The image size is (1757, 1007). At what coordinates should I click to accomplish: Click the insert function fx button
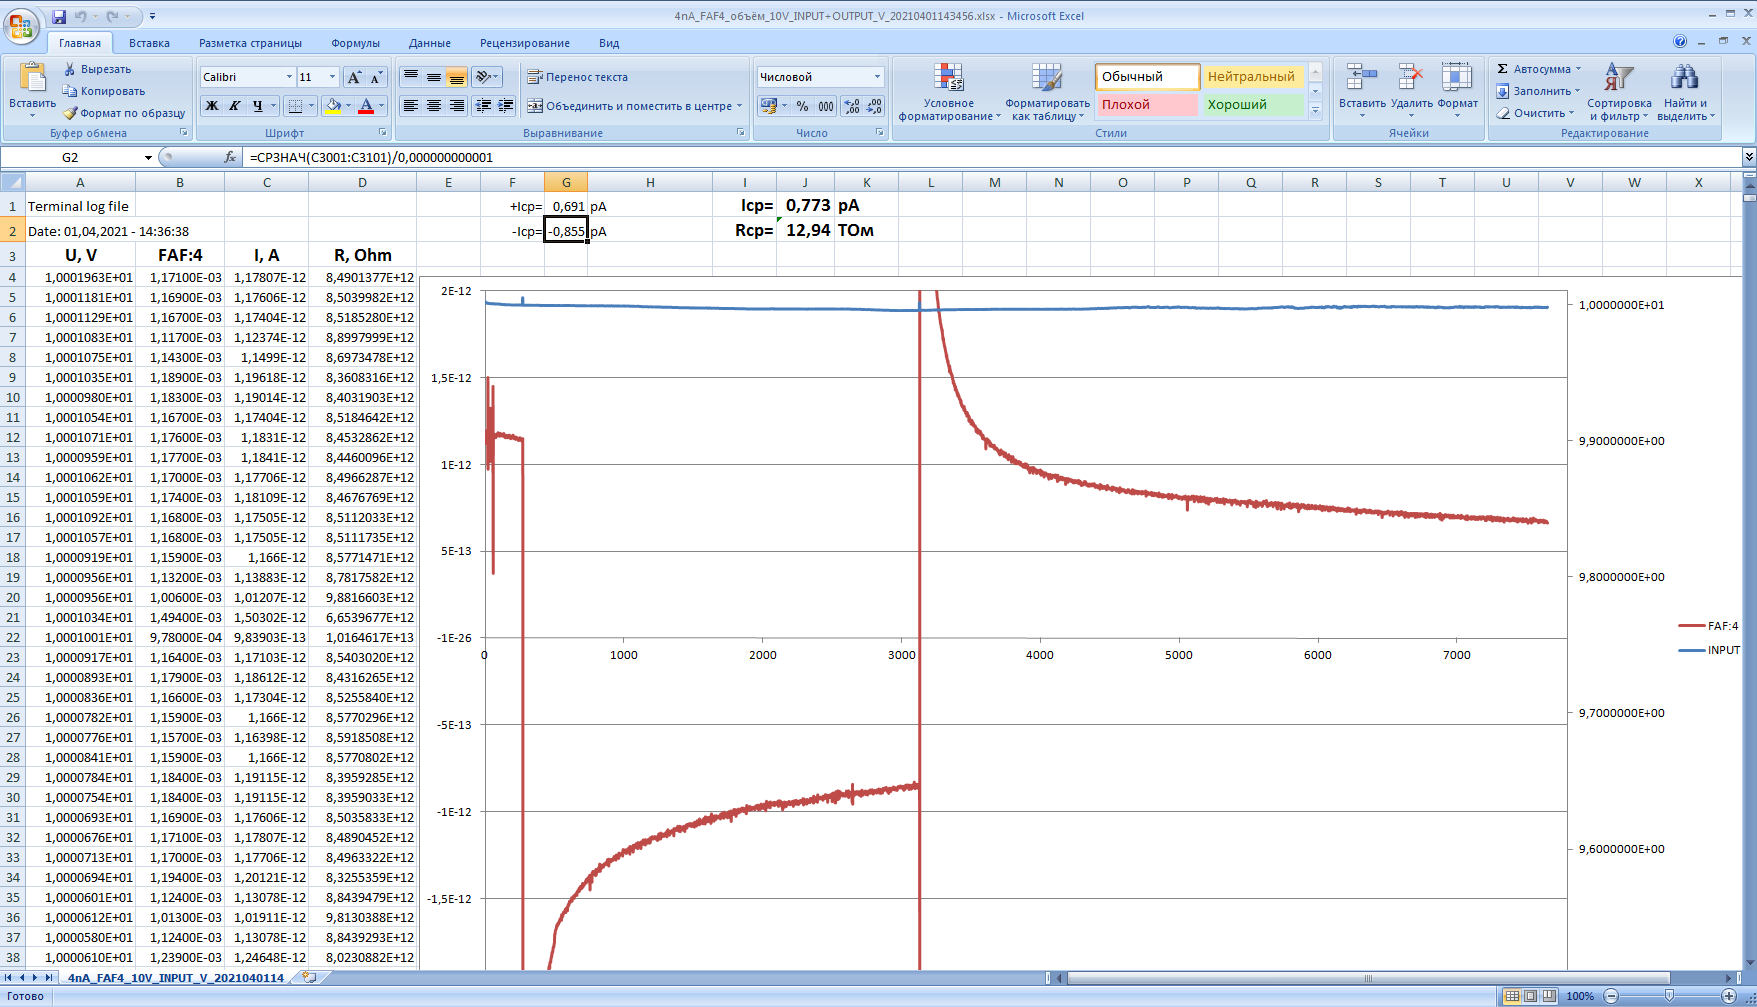(x=230, y=157)
